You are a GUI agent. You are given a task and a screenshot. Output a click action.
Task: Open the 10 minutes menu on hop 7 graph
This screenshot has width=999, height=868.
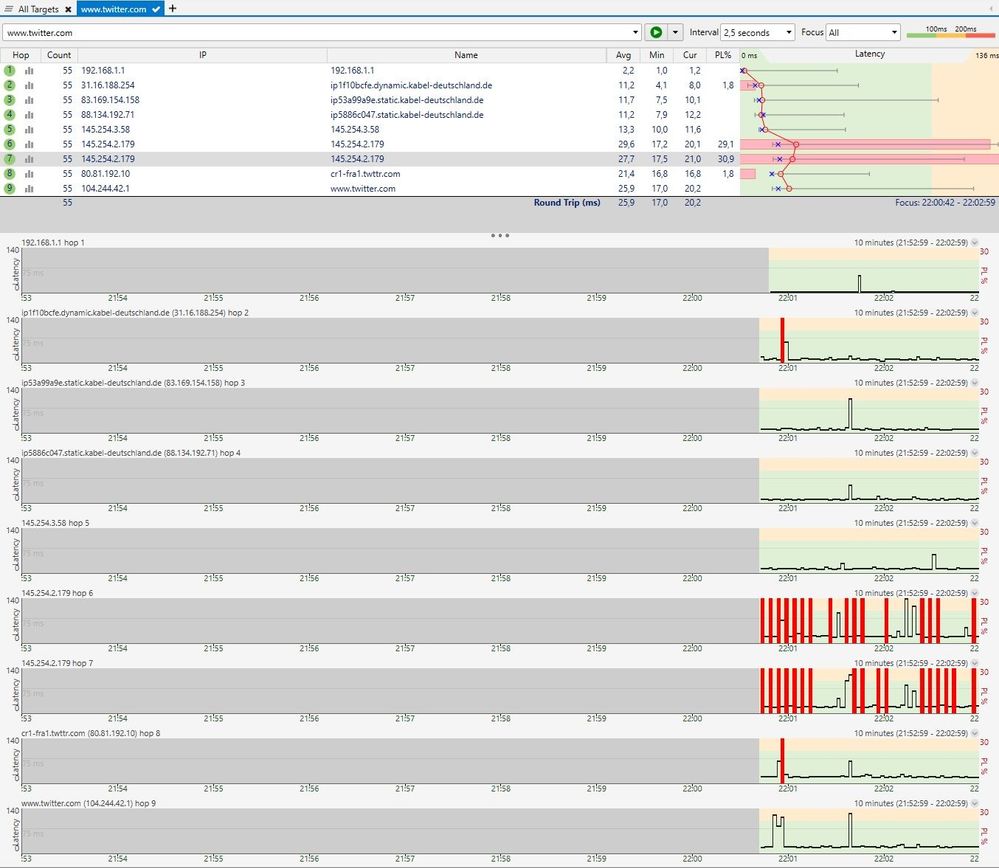click(x=974, y=663)
